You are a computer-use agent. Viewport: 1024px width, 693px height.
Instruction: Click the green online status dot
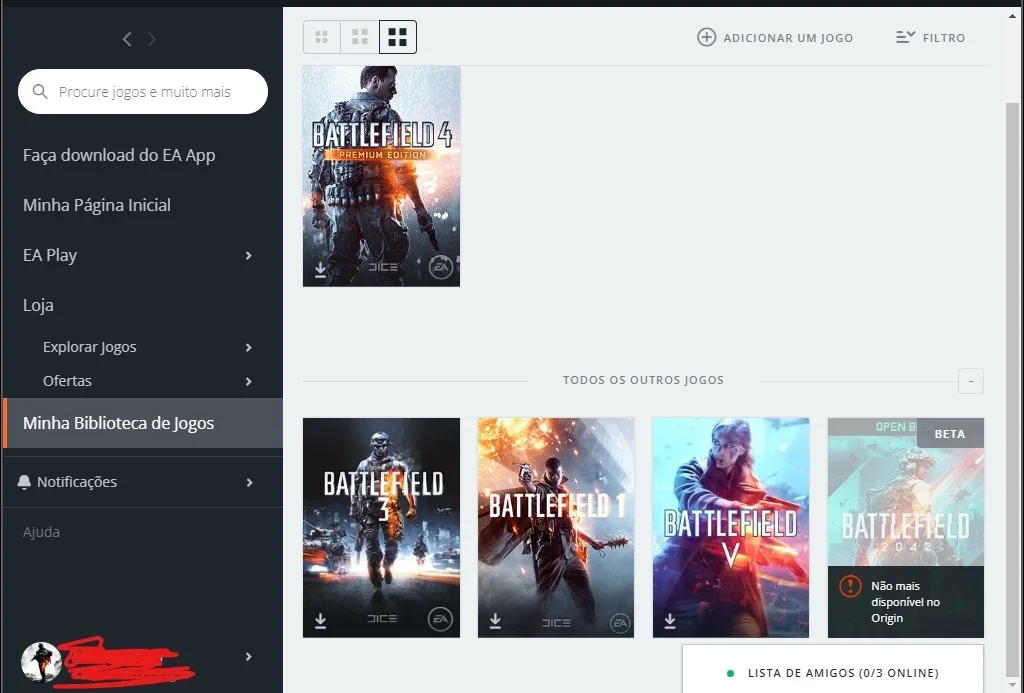click(730, 673)
